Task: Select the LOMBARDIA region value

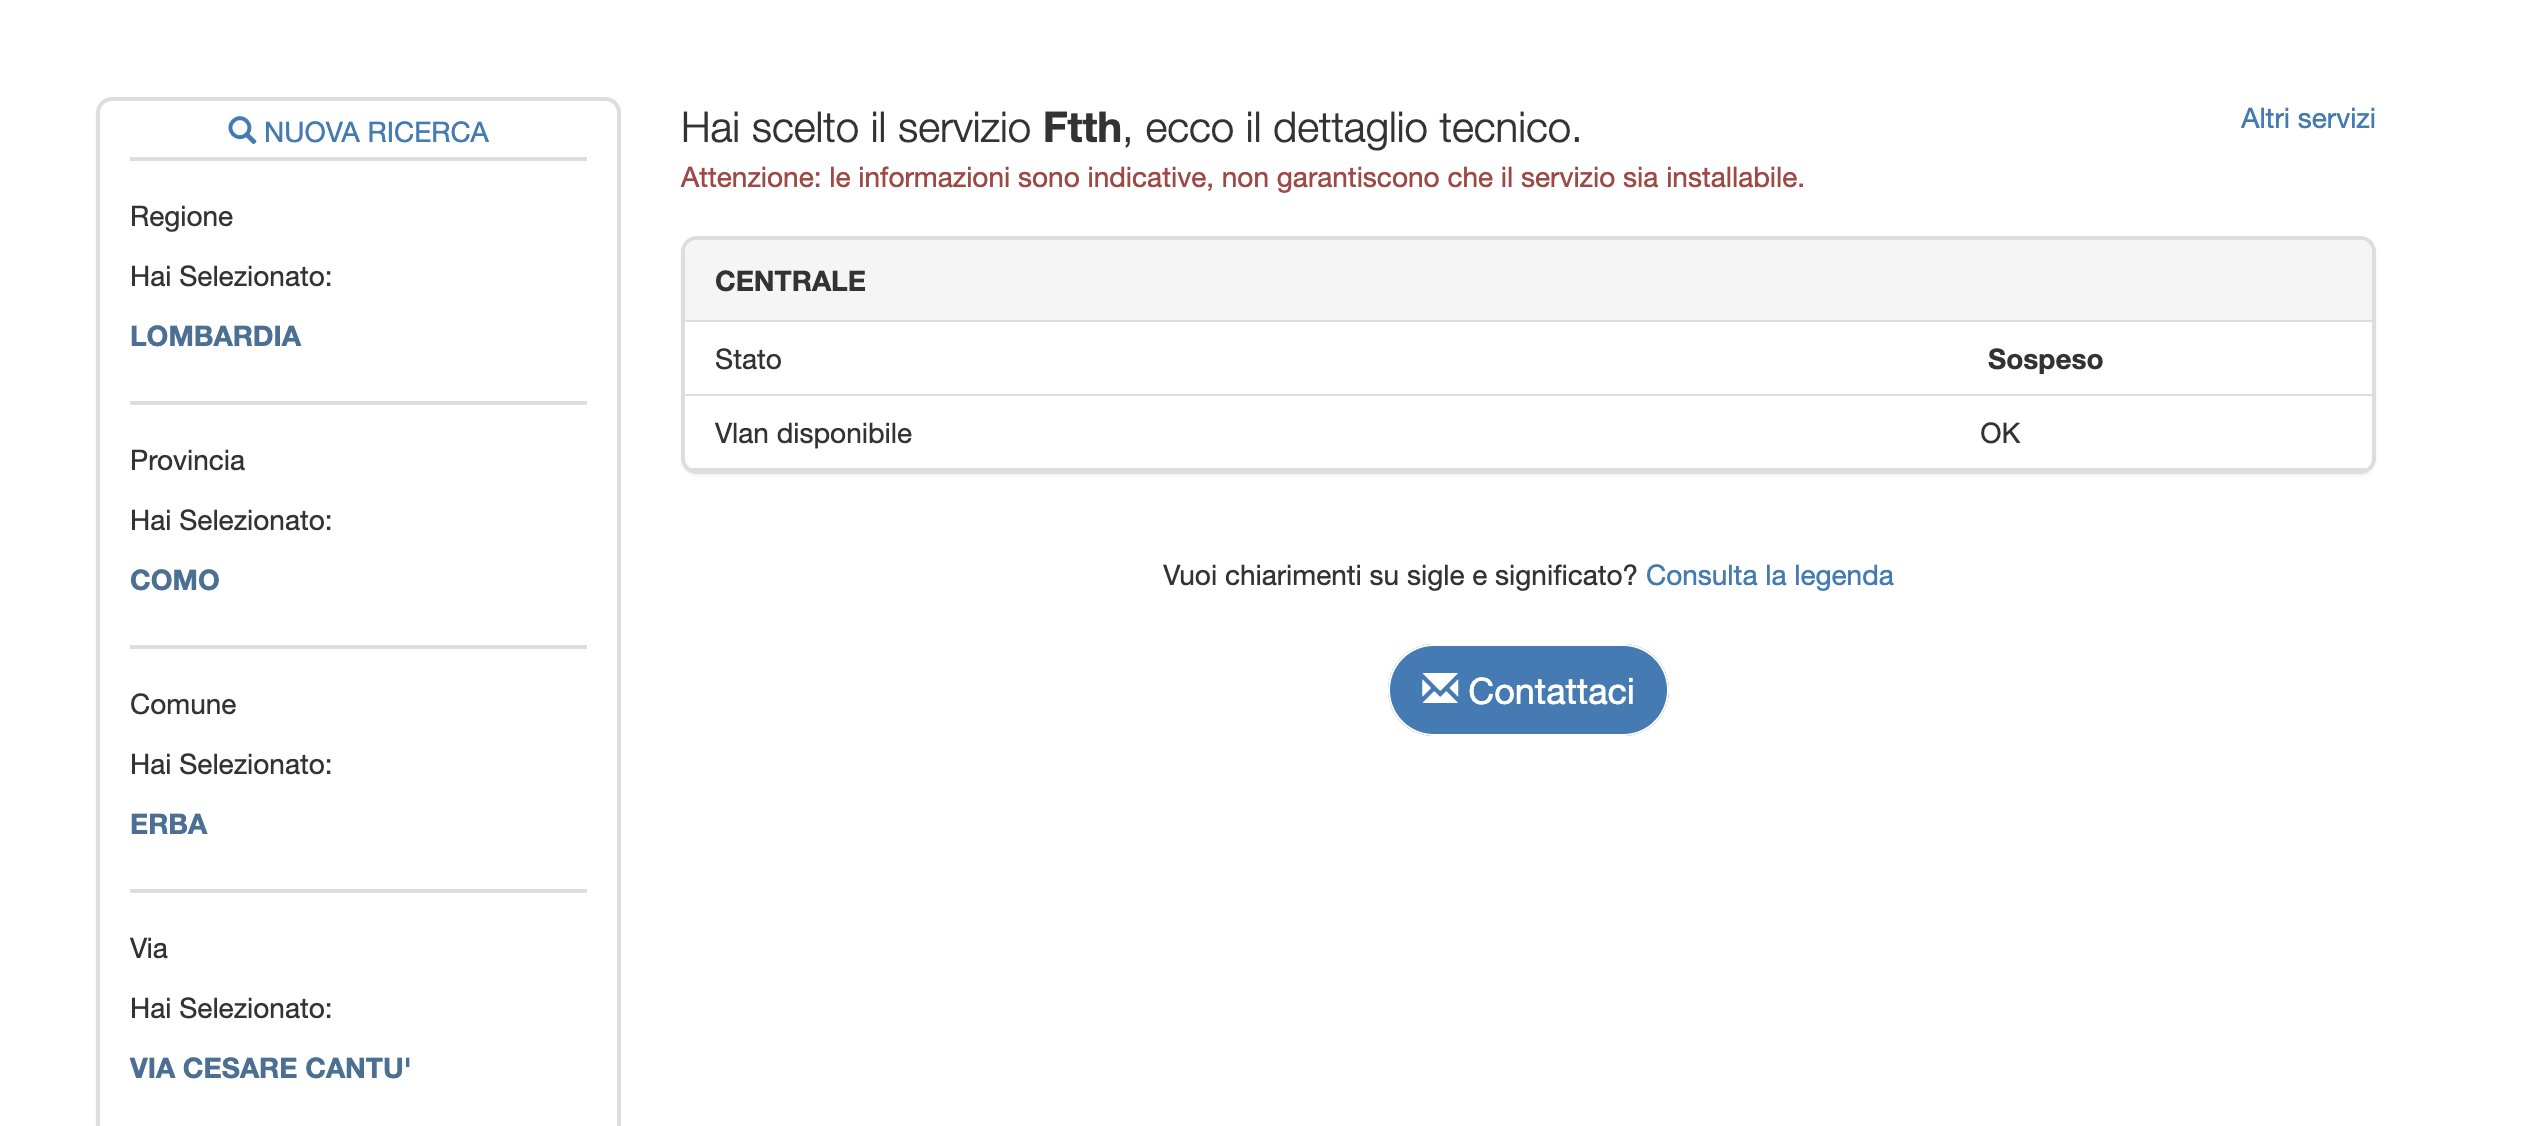Action: pyautogui.click(x=215, y=336)
